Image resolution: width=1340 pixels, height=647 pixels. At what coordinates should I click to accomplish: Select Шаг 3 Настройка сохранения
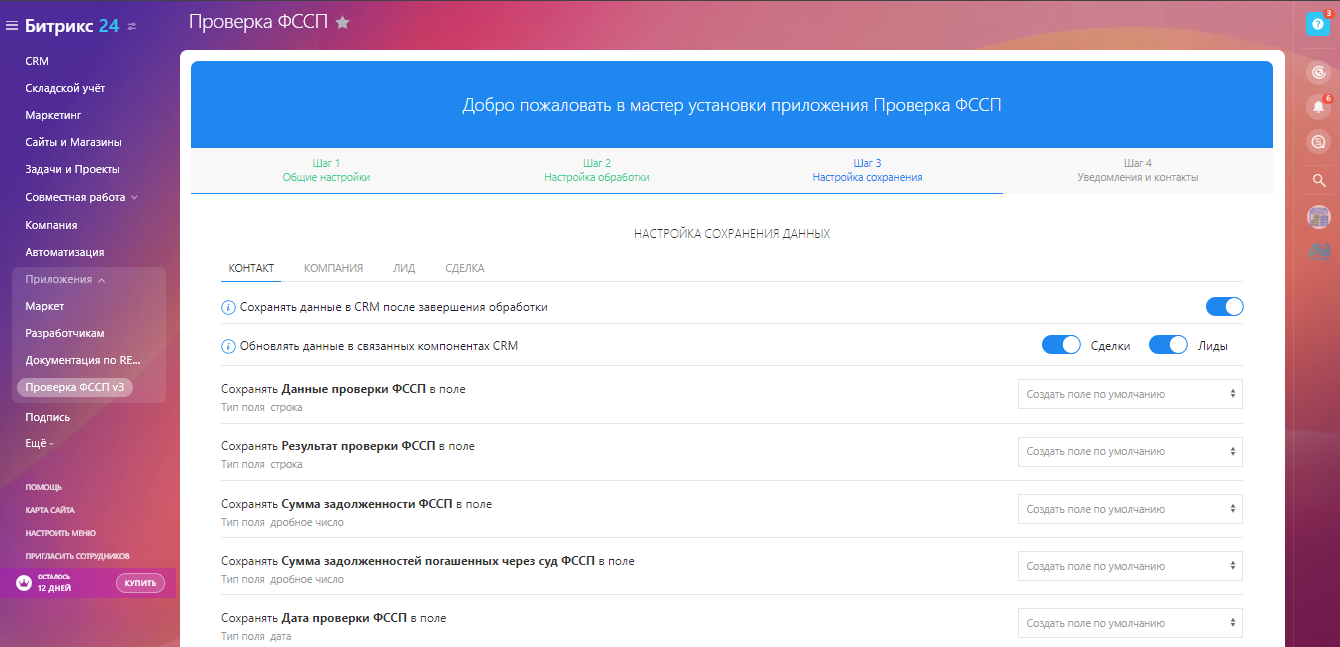pyautogui.click(x=867, y=170)
